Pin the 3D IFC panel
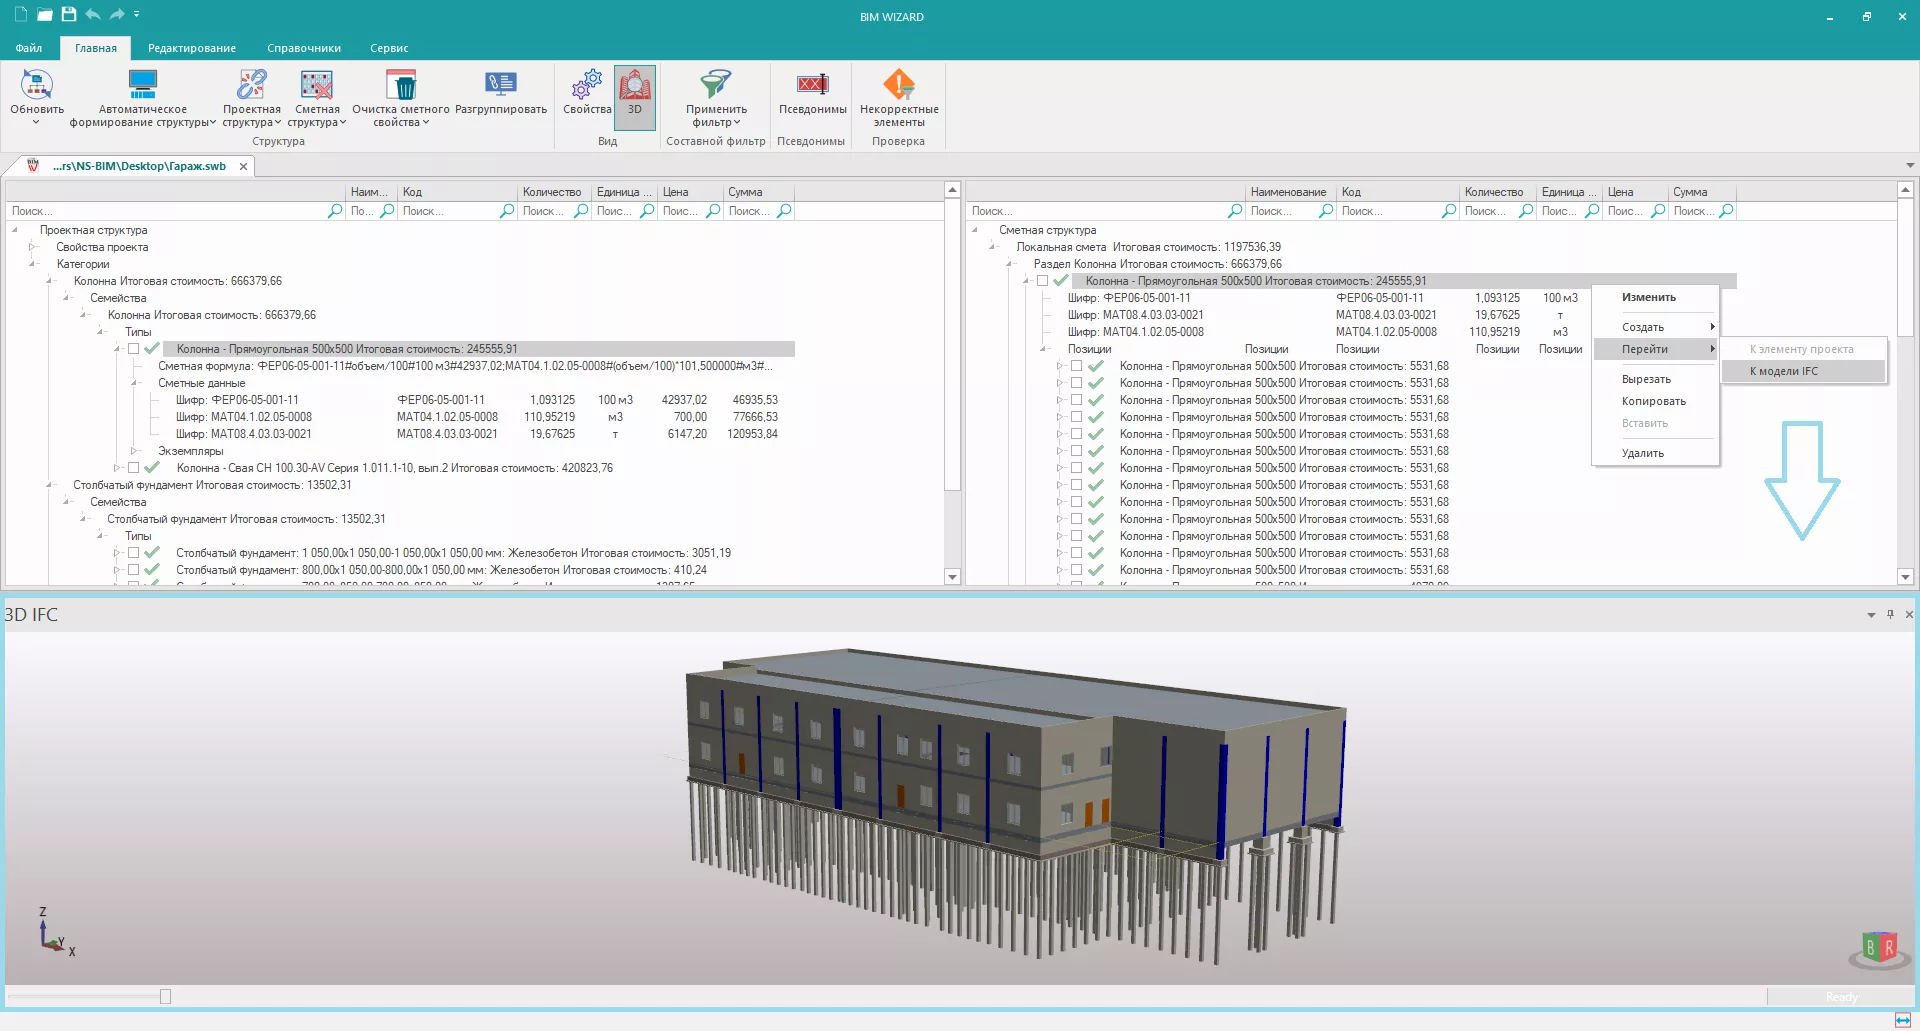The width and height of the screenshot is (1920, 1031). (1890, 614)
